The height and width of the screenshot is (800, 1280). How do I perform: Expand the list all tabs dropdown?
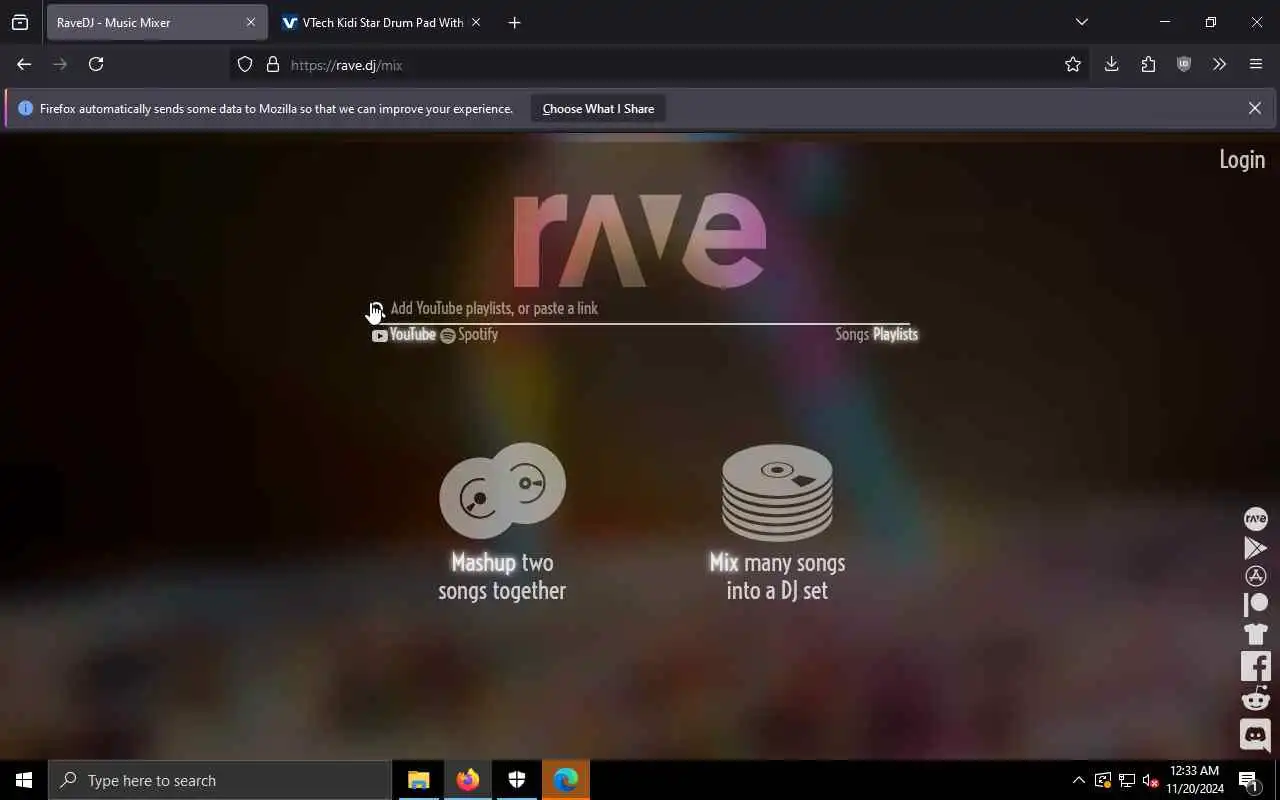pyautogui.click(x=1081, y=22)
